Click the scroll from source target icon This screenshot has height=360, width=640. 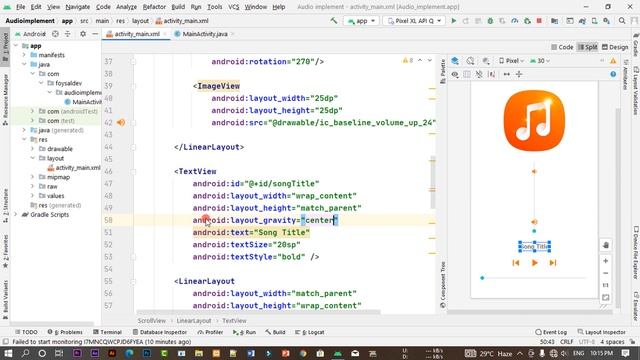[55, 34]
